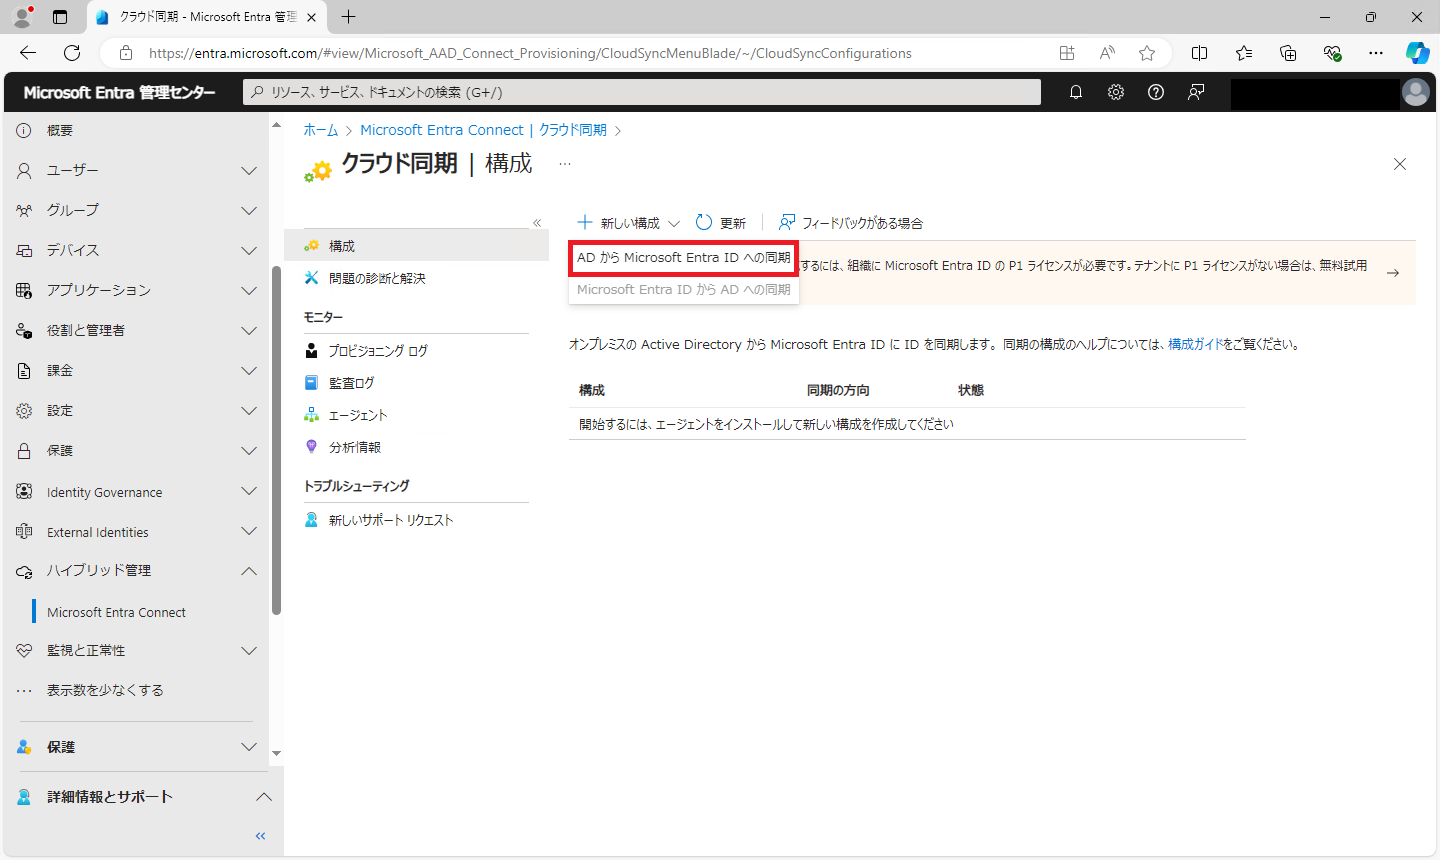Click the feedback icon next to help
Image resolution: width=1440 pixels, height=860 pixels.
point(1195,92)
